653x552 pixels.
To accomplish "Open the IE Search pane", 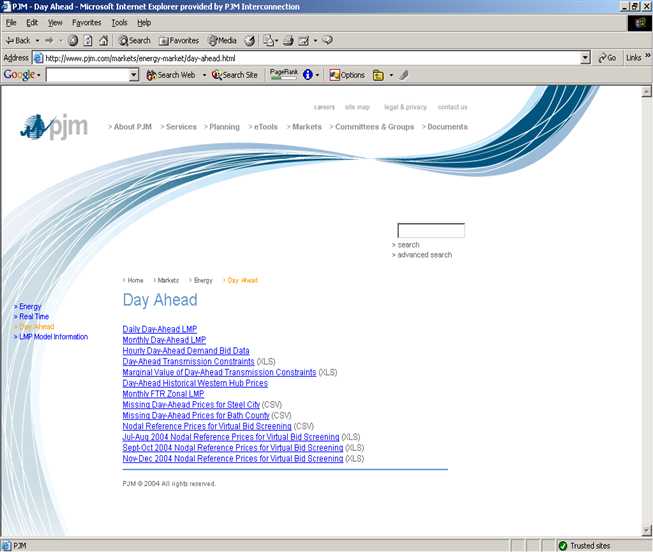I will [135, 40].
